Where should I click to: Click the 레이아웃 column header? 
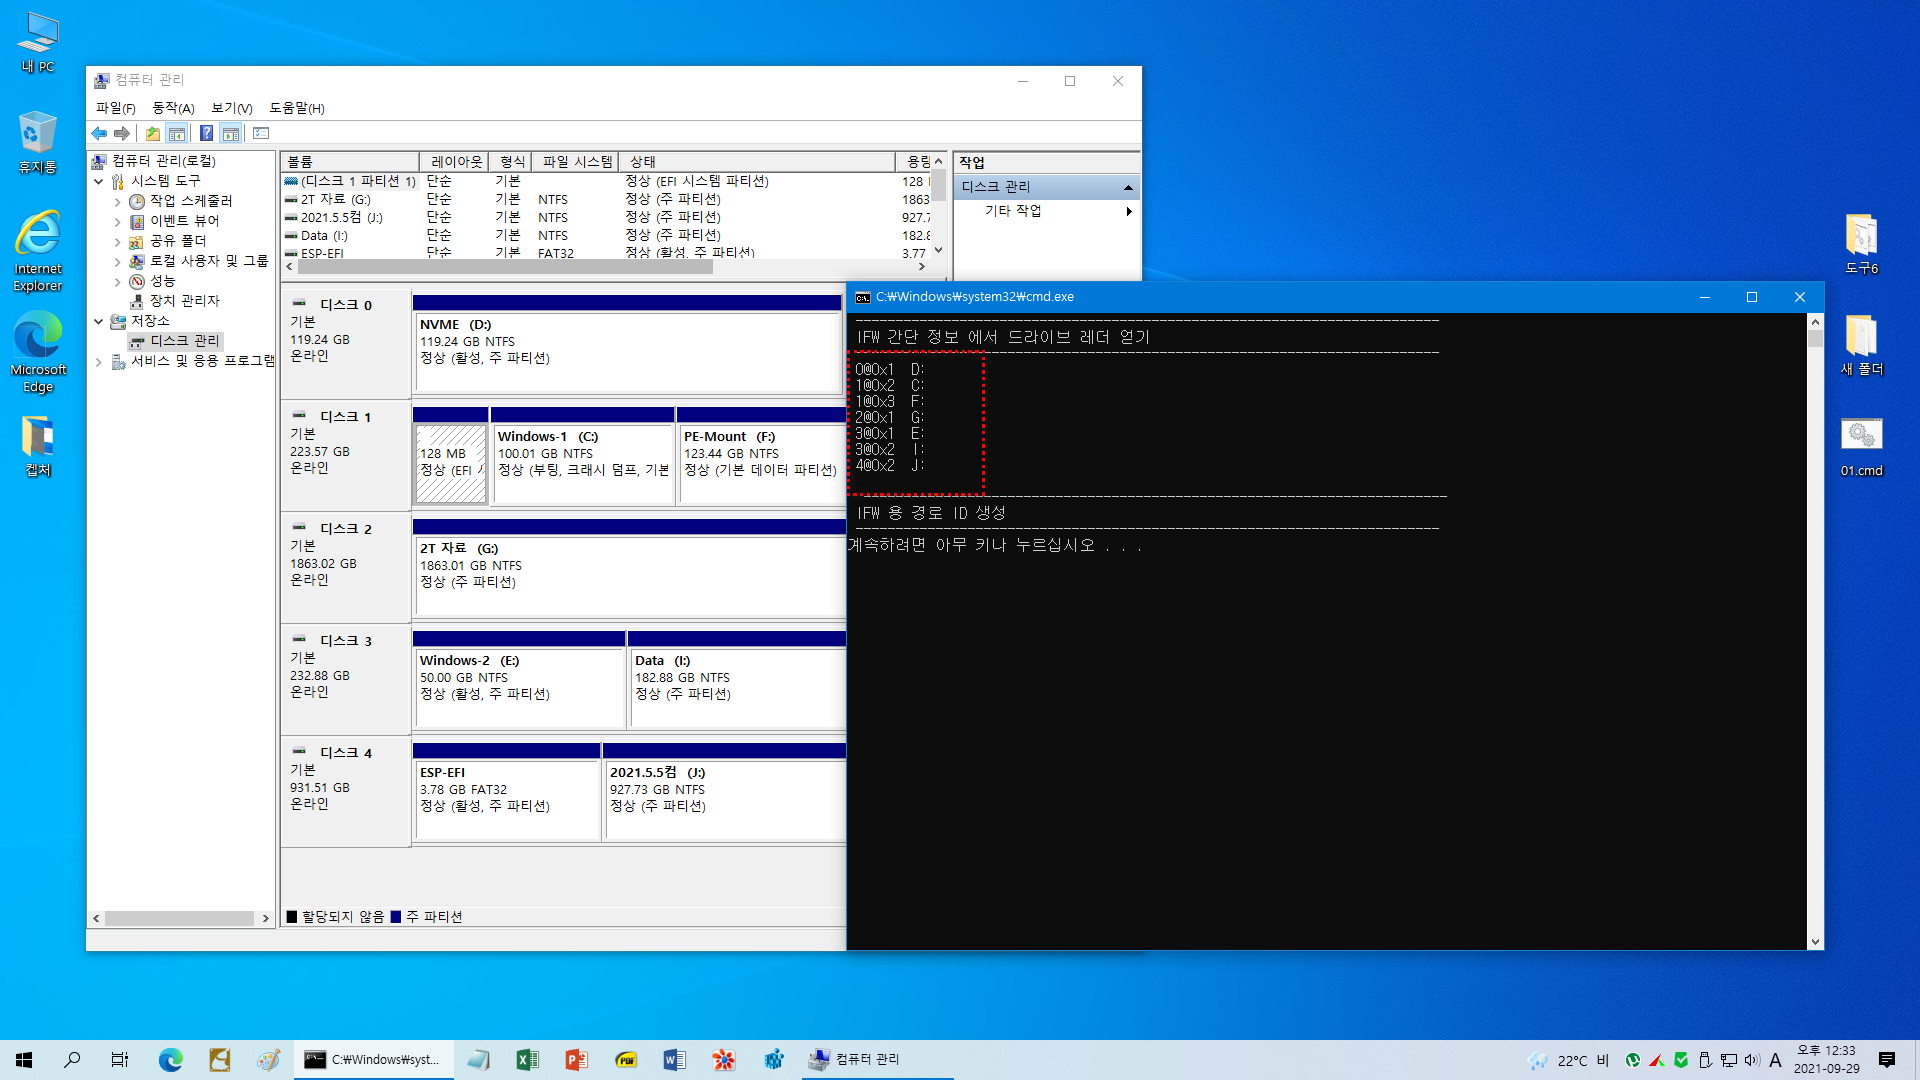tap(456, 162)
